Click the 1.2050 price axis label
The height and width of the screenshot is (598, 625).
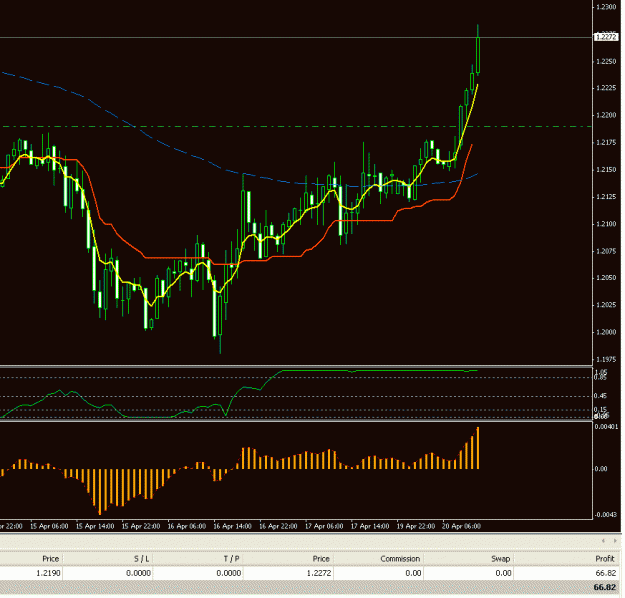click(606, 277)
